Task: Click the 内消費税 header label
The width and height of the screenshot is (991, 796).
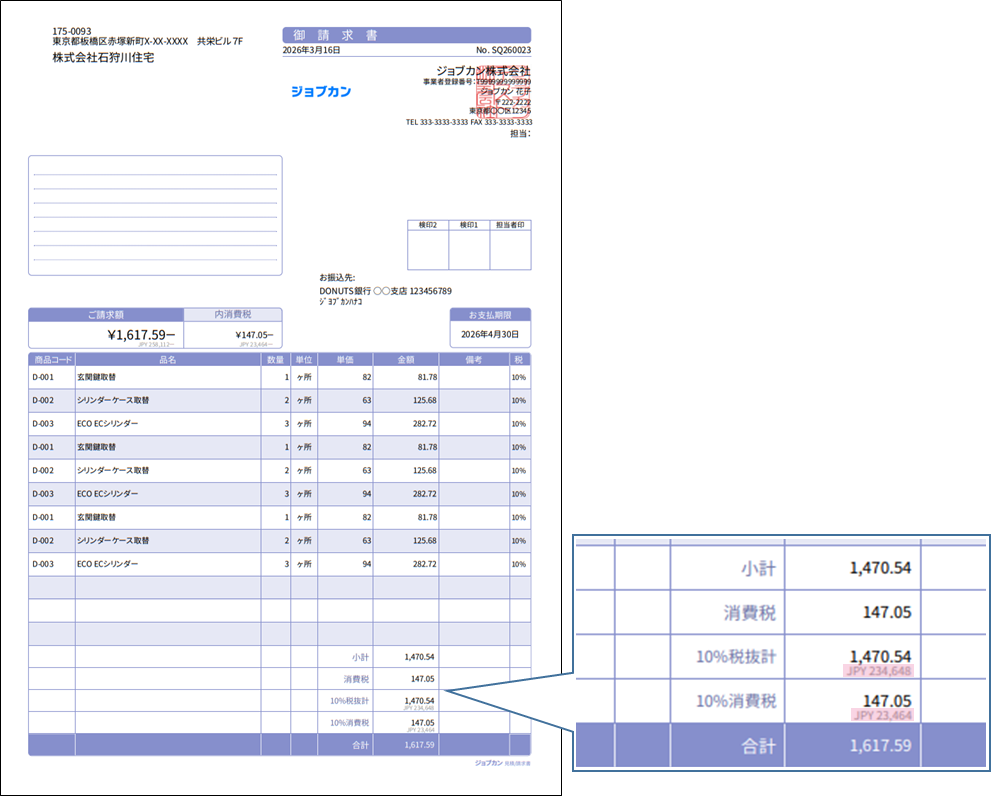Action: 233,314
